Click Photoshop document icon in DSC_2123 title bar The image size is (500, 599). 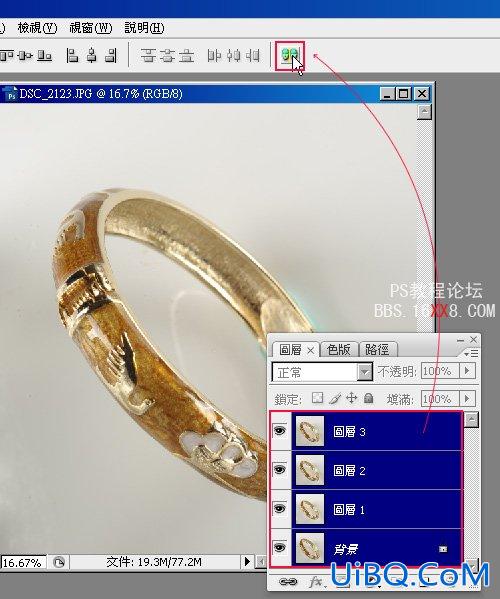click(10, 94)
